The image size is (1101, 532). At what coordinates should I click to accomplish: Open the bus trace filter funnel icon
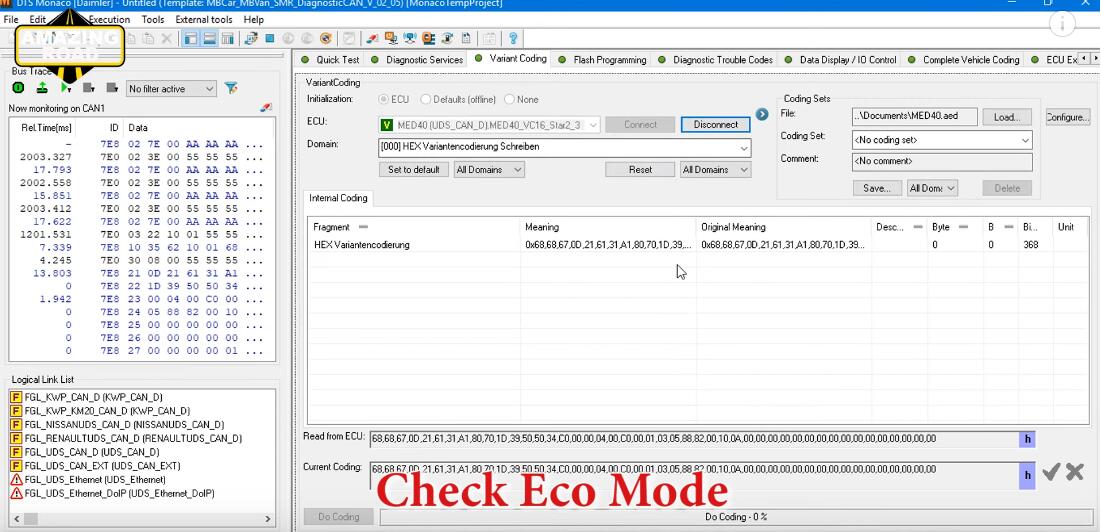(x=230, y=88)
